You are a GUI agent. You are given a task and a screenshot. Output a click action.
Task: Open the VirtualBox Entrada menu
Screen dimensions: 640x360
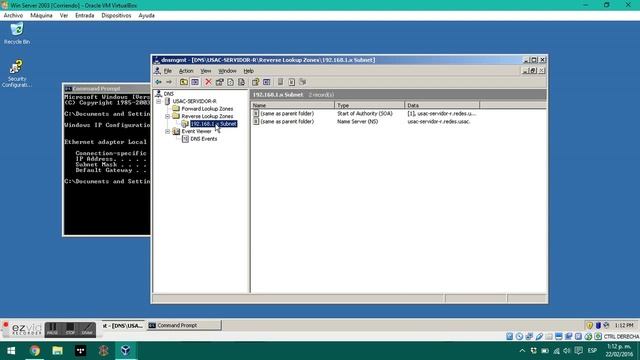(84, 16)
